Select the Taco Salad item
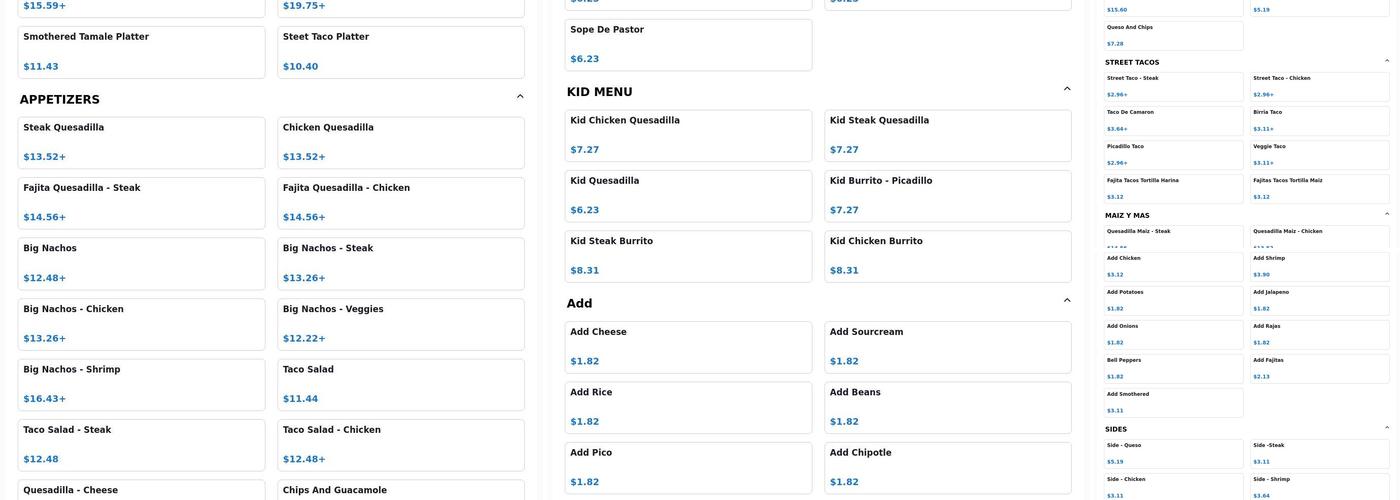1400x500 pixels. tap(400, 384)
